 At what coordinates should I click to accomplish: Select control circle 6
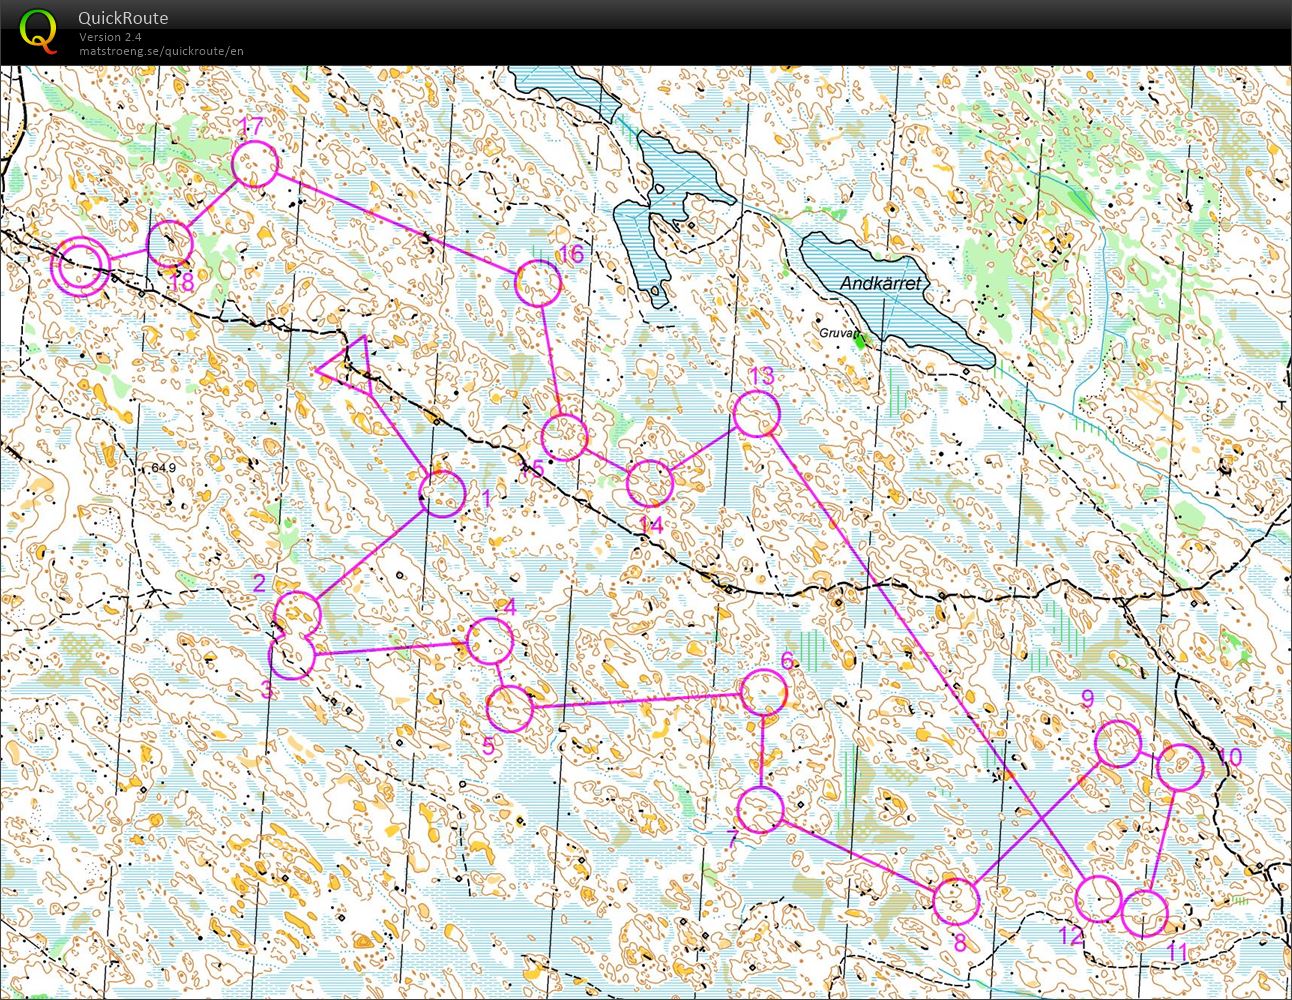point(765,692)
